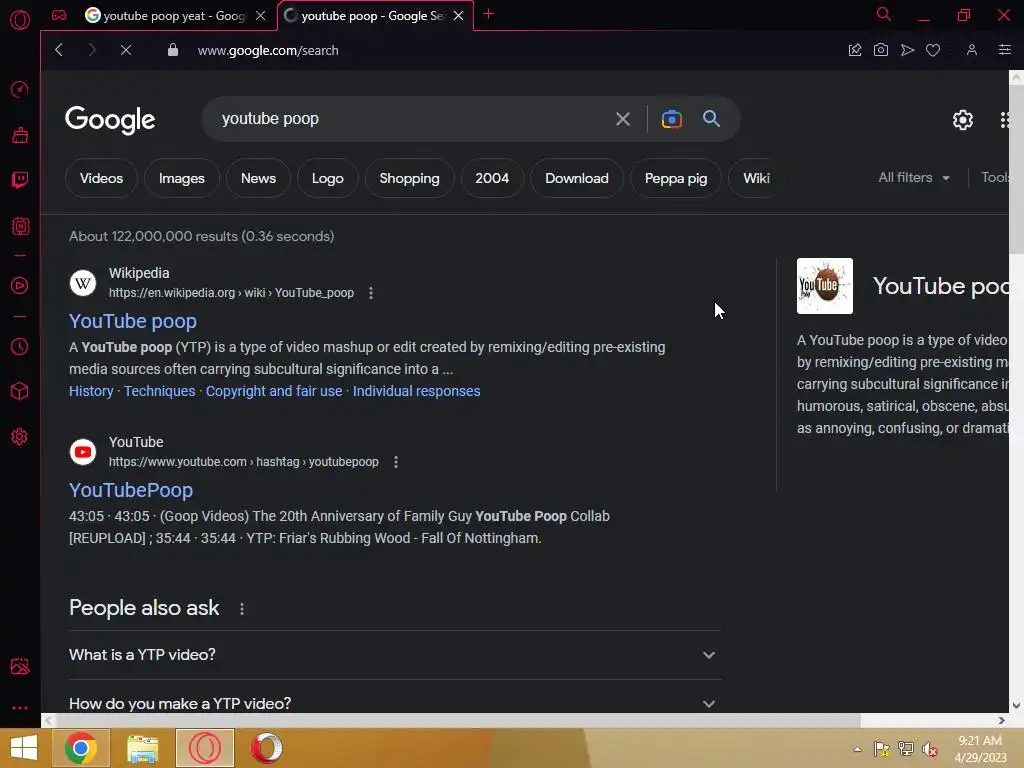Close the "youtube poop yeat" tab

pos(261,16)
